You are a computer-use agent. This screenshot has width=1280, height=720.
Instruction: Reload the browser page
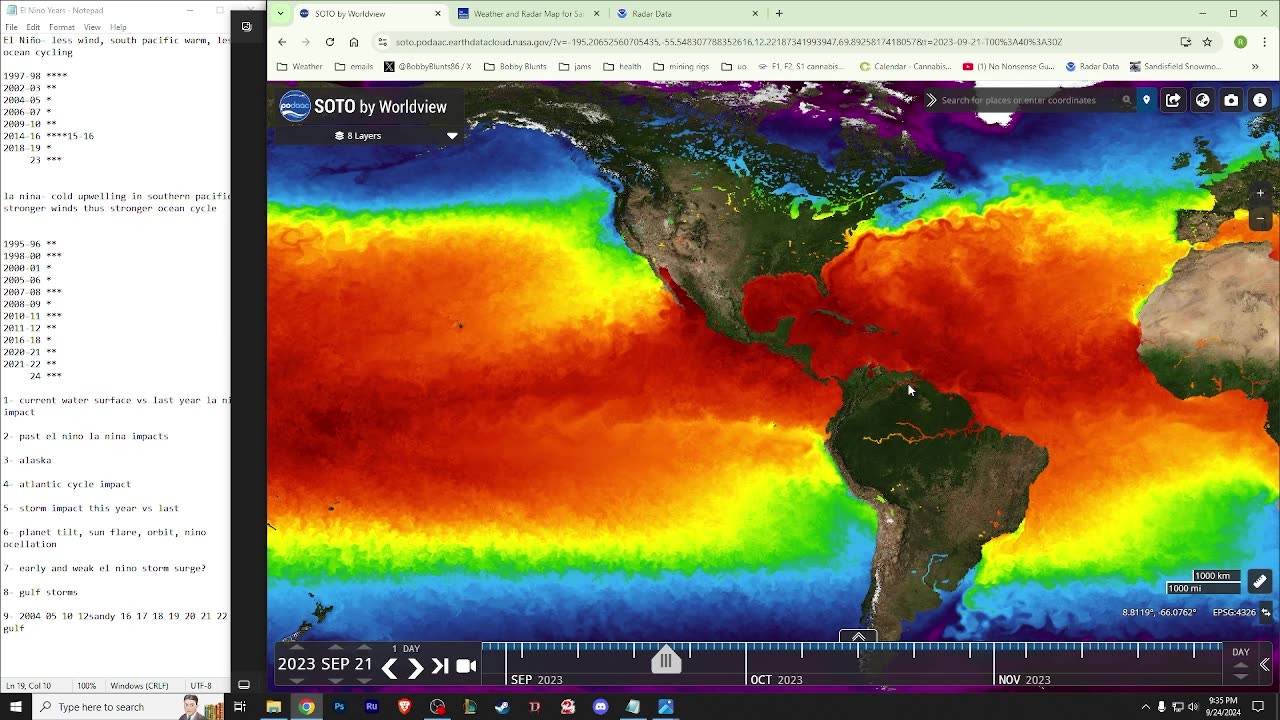click(x=329, y=42)
